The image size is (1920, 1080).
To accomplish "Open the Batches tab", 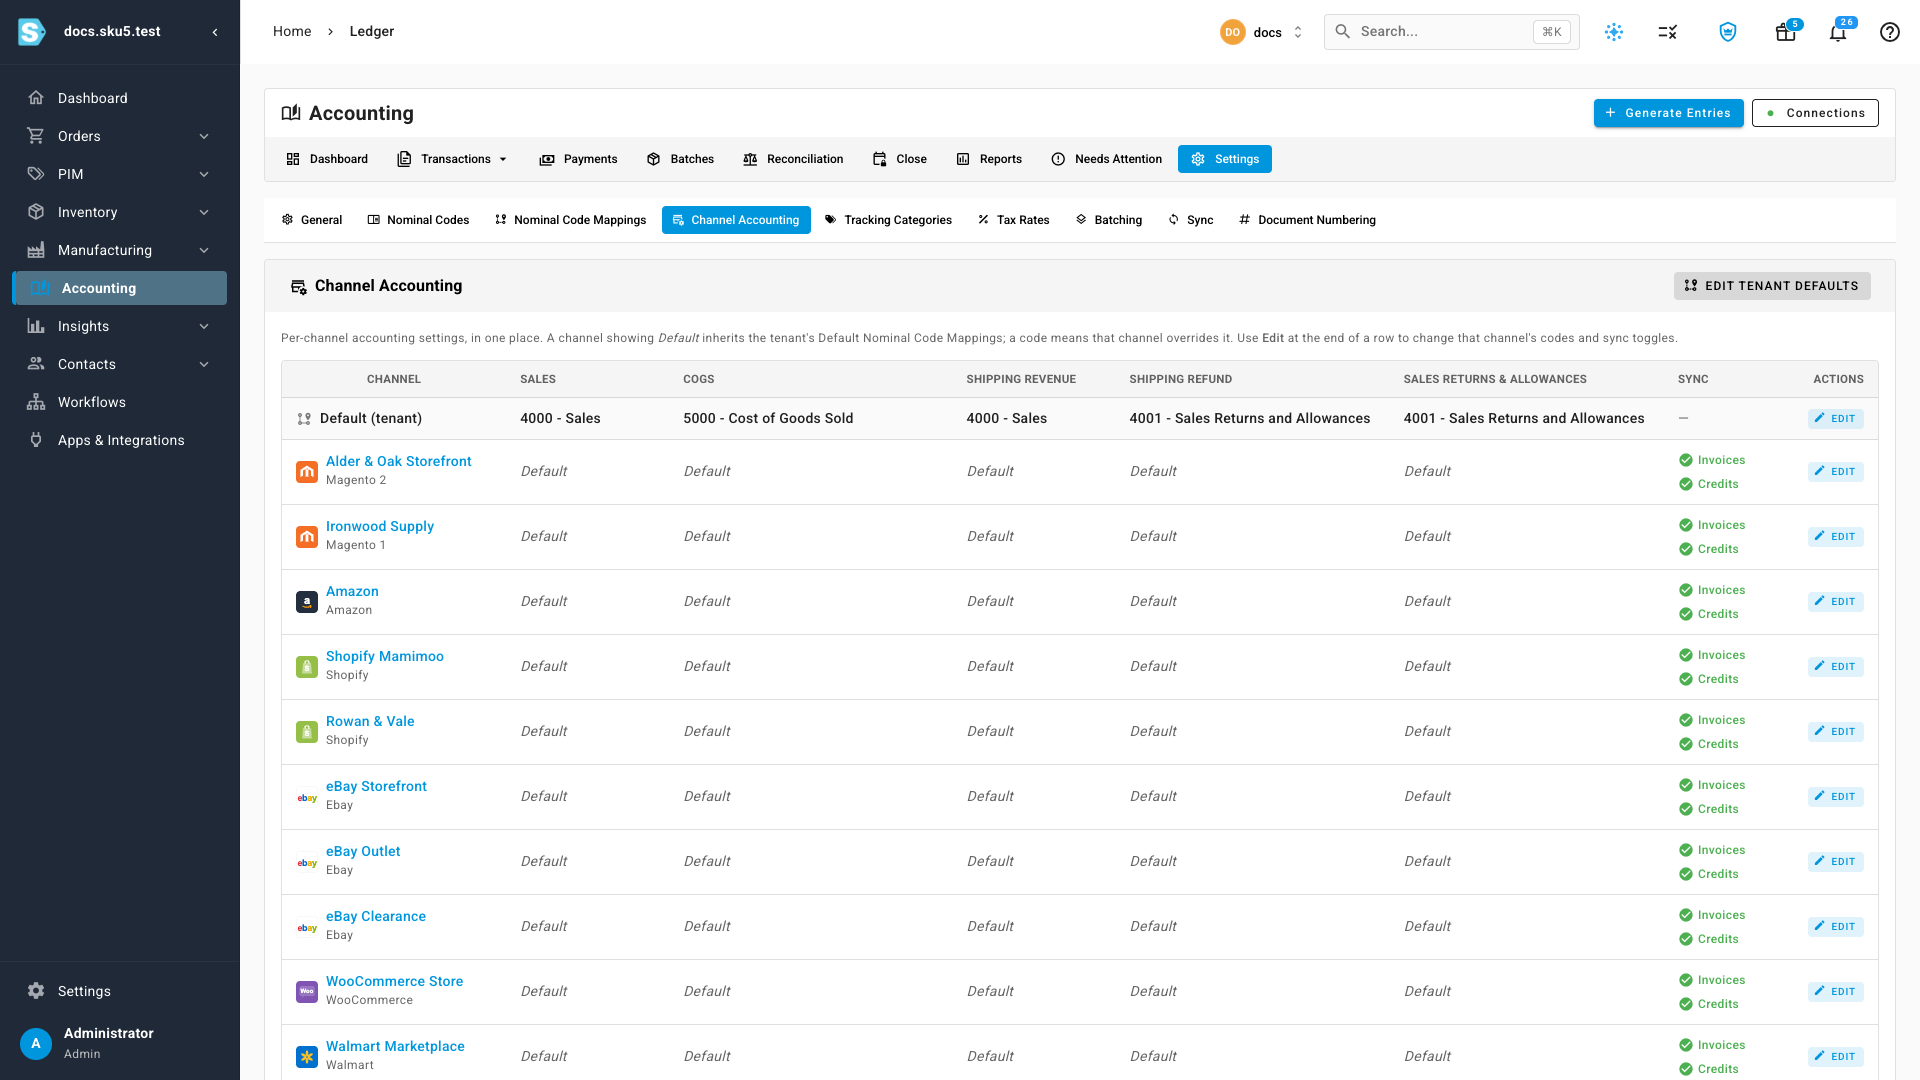I will tap(680, 159).
